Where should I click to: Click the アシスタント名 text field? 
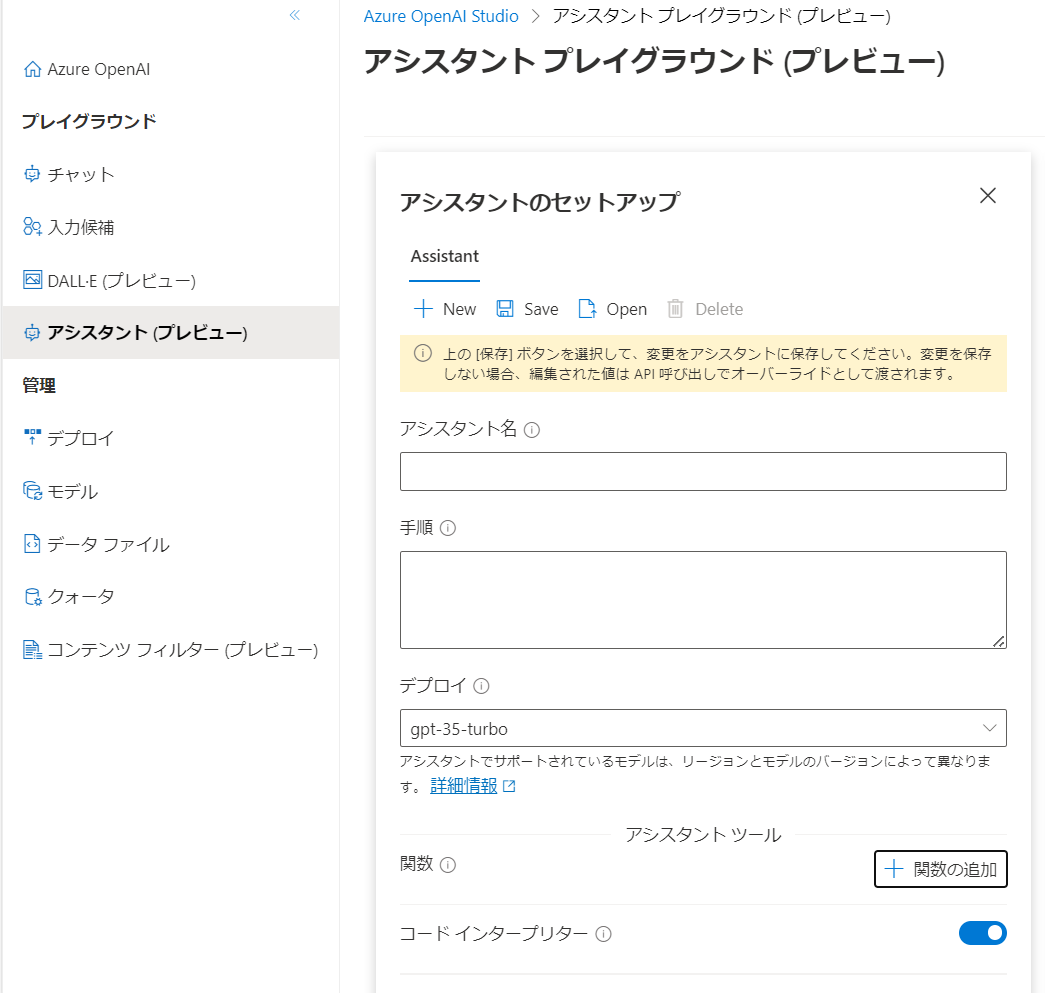[x=703, y=471]
